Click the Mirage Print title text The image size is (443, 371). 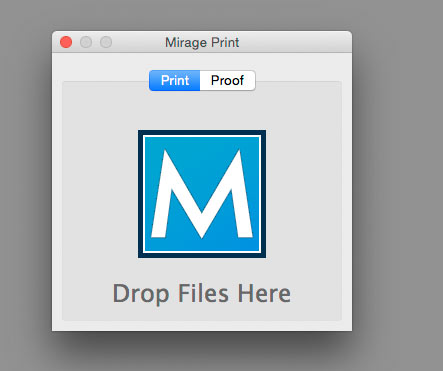point(202,42)
